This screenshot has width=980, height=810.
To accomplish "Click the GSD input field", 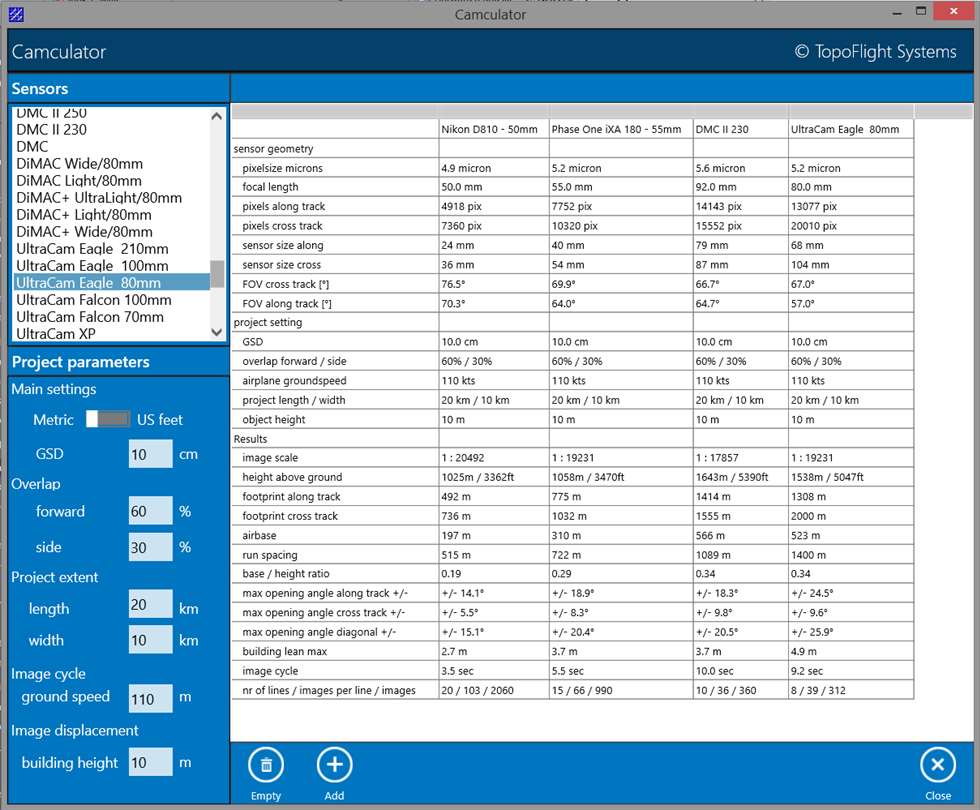I will (x=151, y=454).
